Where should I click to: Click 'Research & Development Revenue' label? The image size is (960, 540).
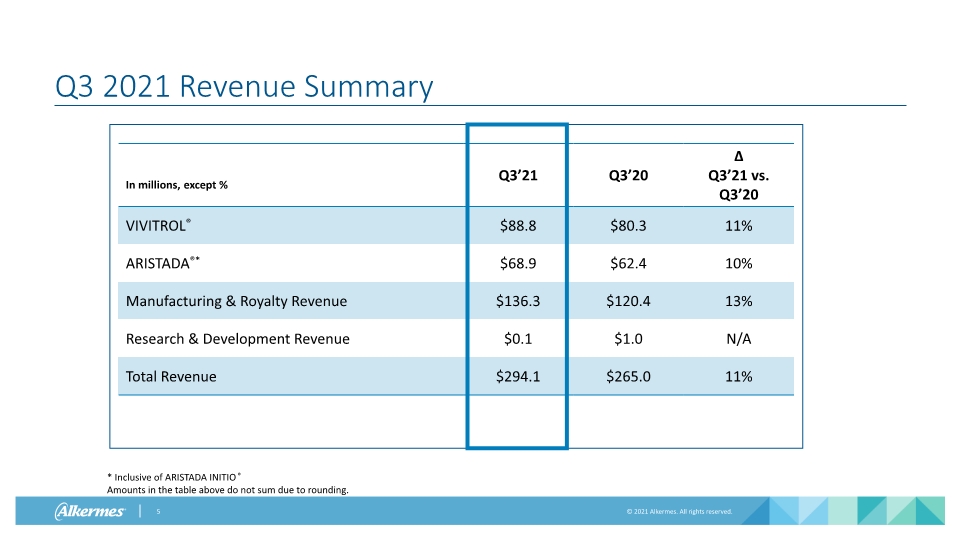pyautogui.click(x=238, y=339)
